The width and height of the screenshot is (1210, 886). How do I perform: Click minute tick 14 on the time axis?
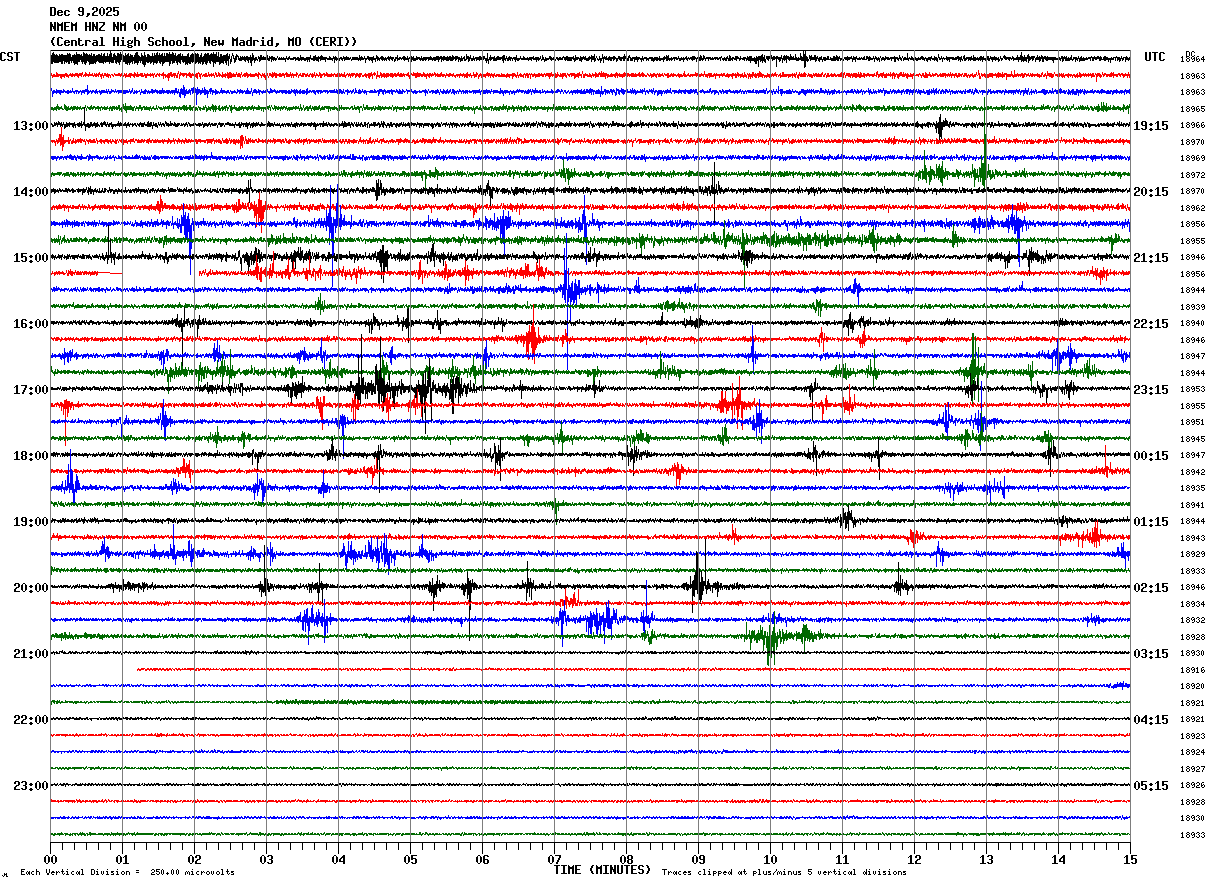click(1058, 859)
